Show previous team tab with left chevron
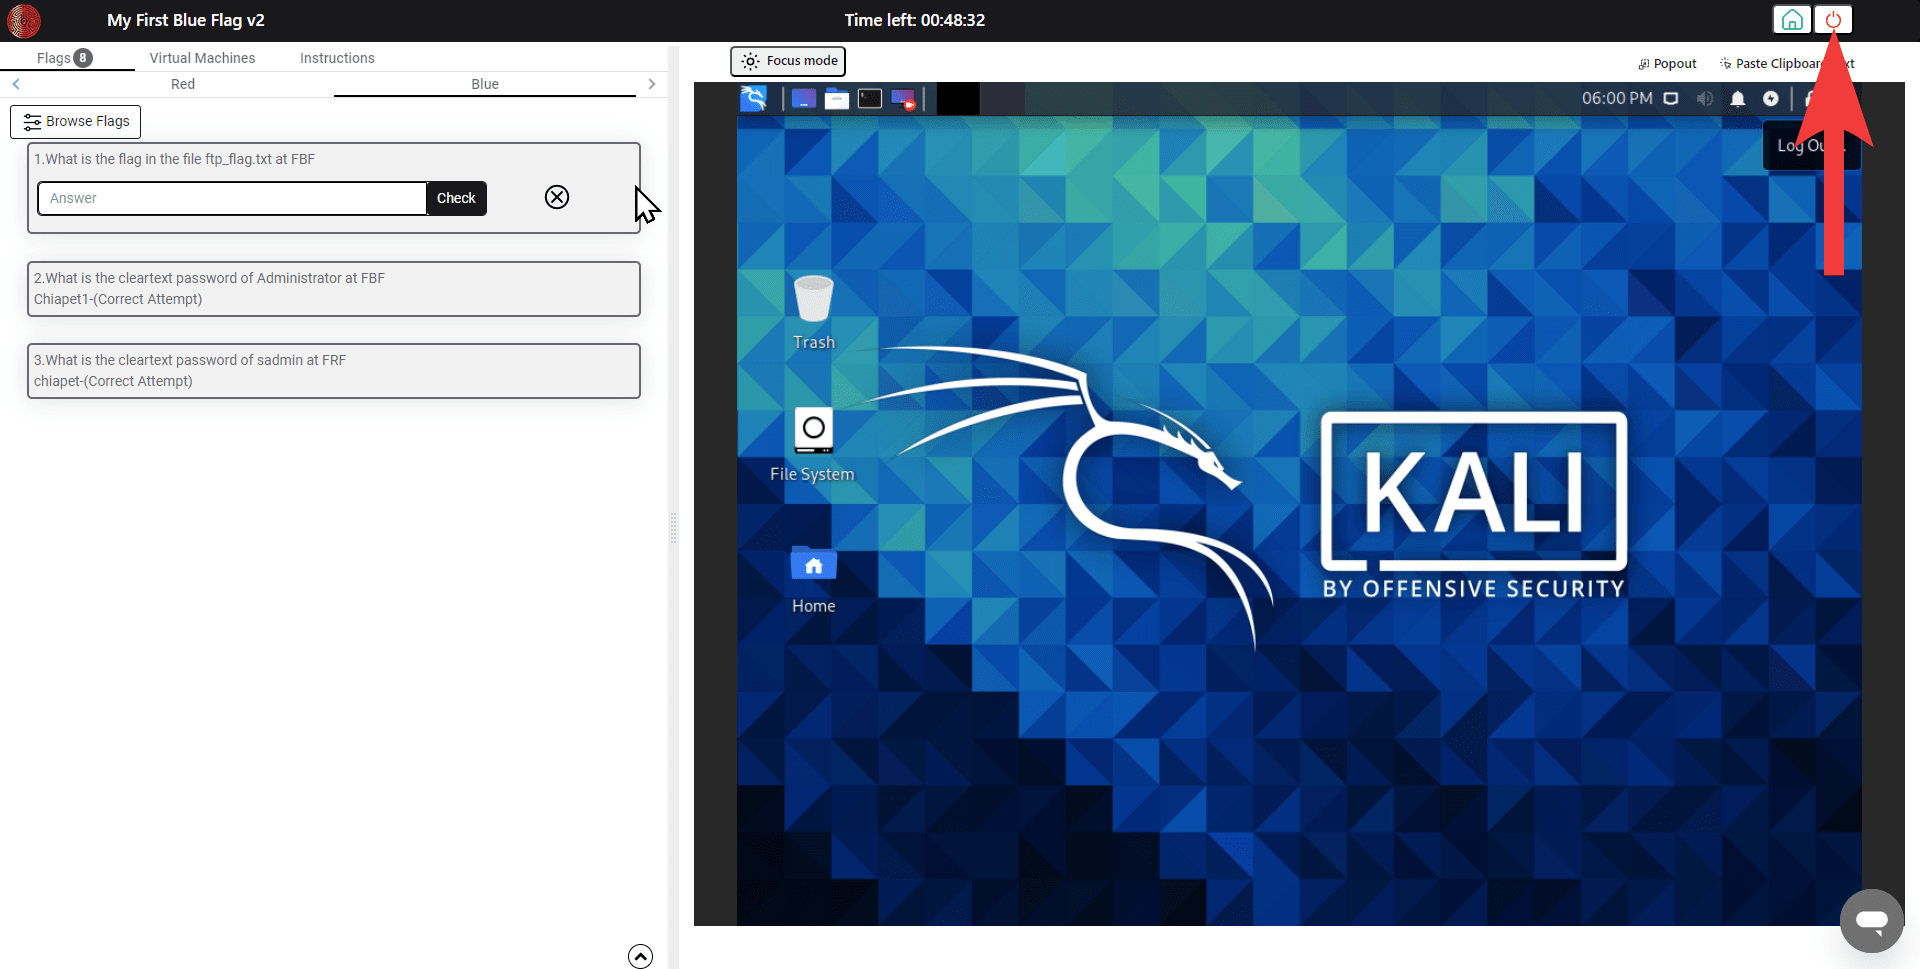This screenshot has width=1920, height=969. point(16,84)
